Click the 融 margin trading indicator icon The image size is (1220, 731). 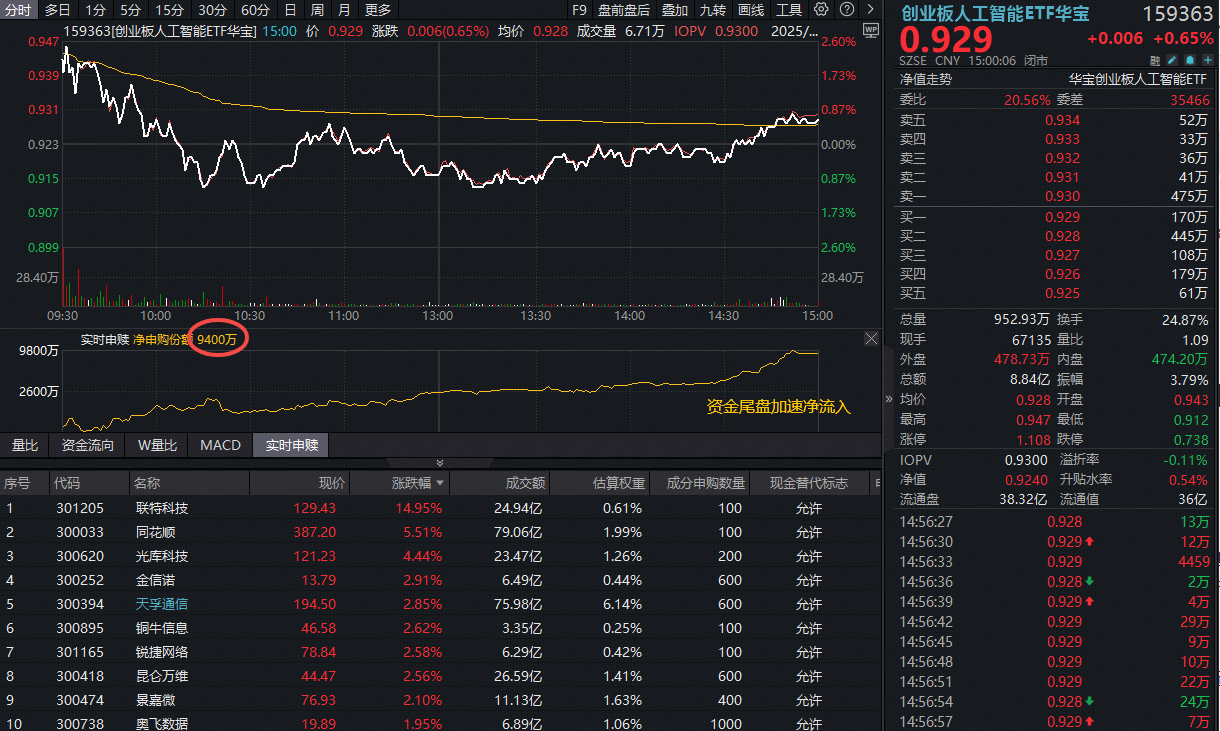[x=1155, y=60]
